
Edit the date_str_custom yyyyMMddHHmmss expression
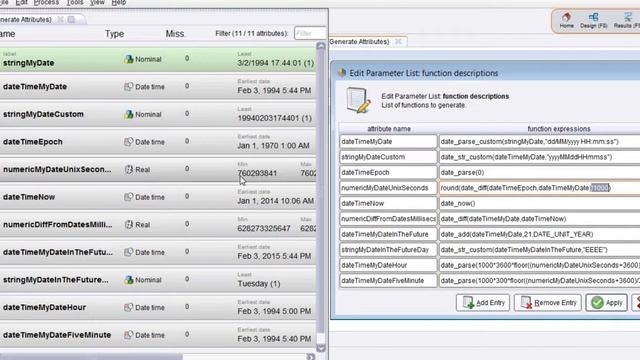tap(540, 157)
